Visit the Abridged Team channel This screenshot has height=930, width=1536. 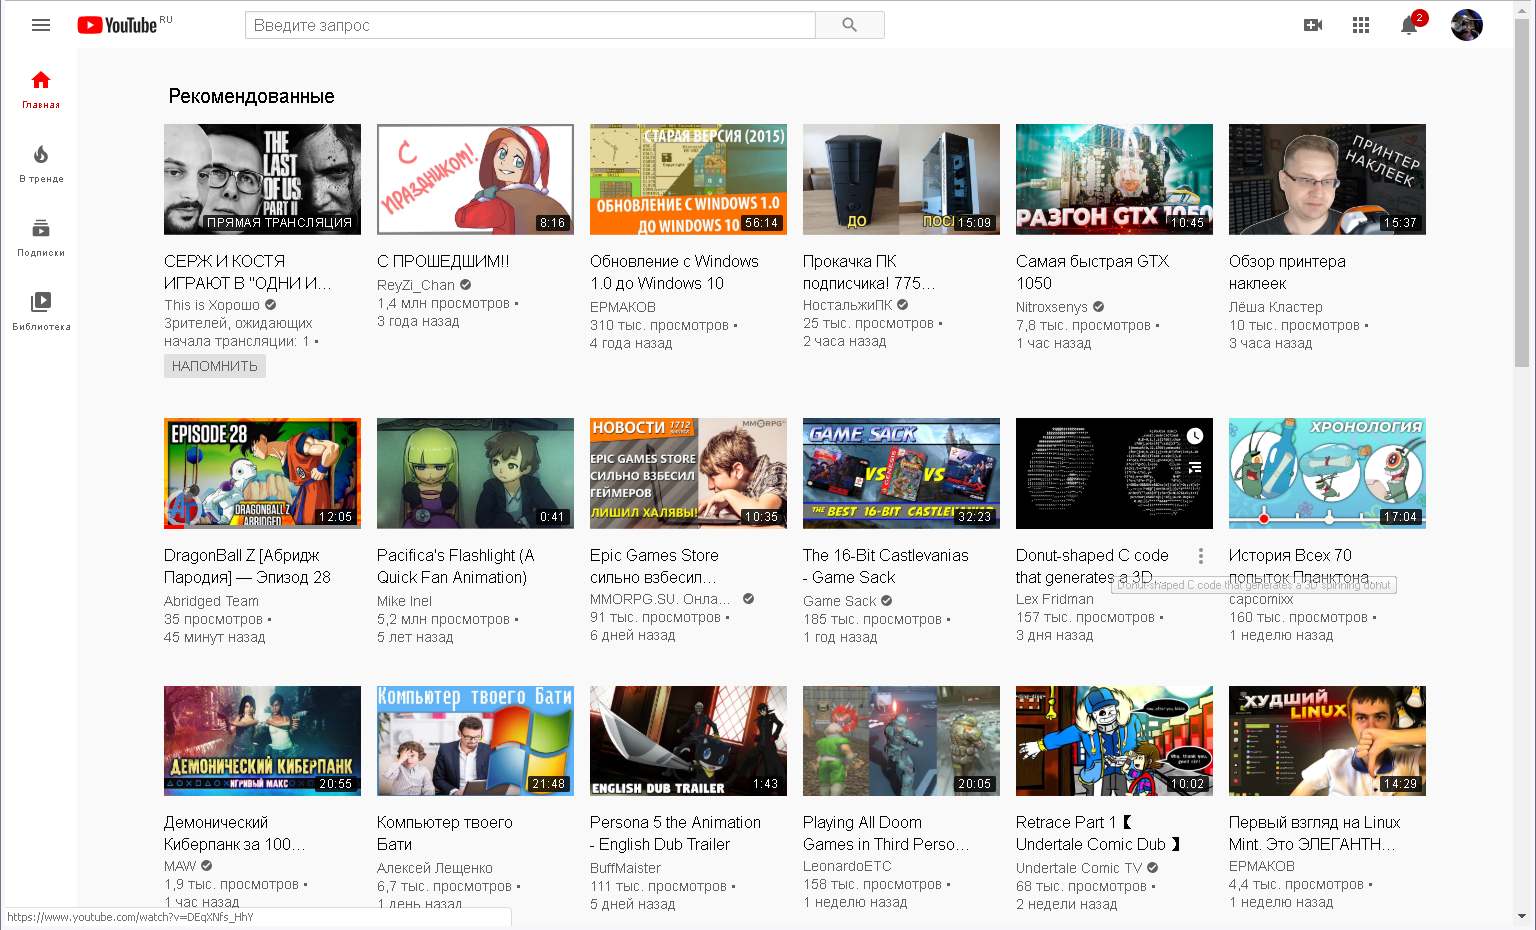[211, 601]
